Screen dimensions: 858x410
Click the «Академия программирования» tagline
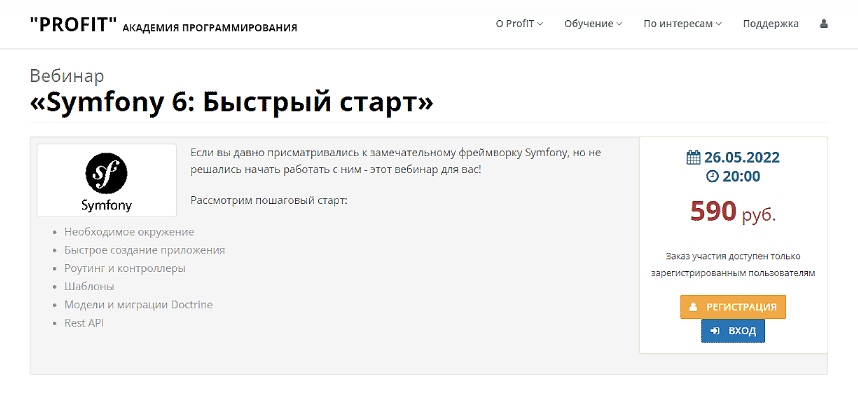210,27
